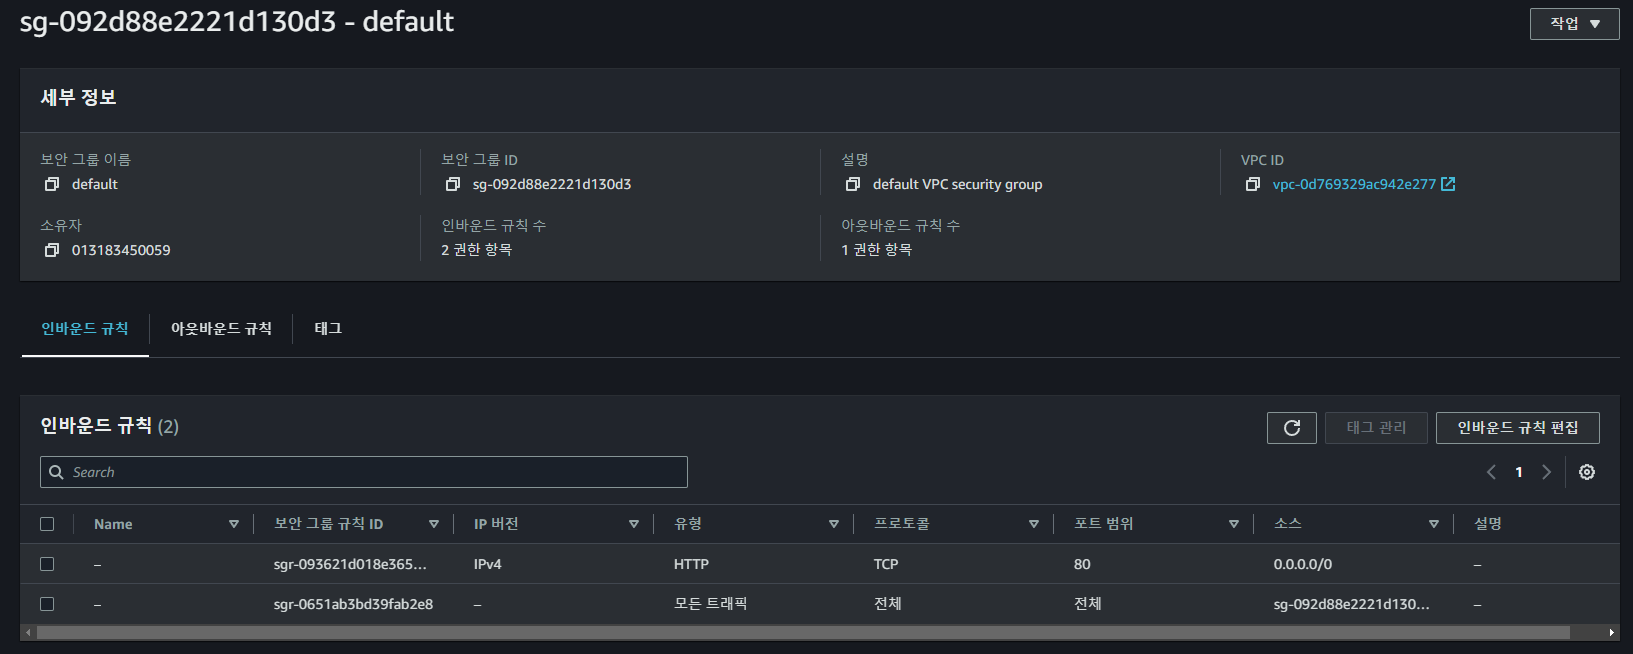Copy the security group name default

(52, 184)
